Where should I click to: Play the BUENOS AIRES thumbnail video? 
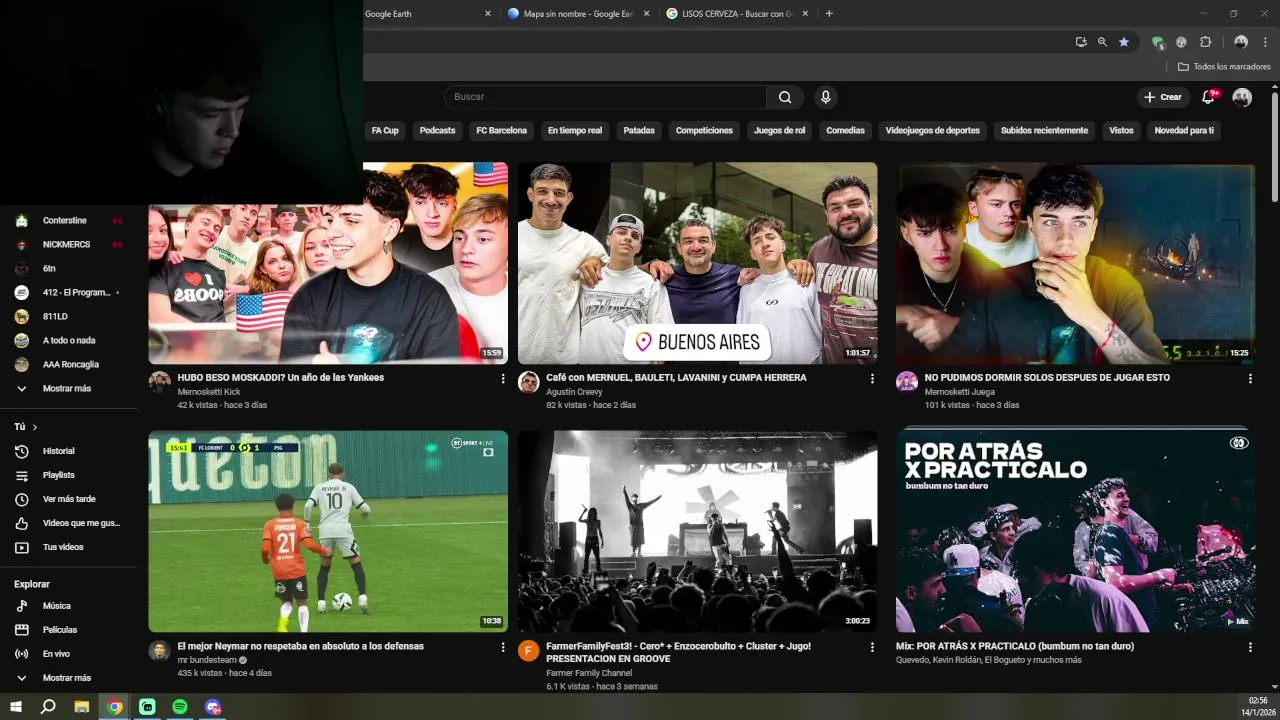click(697, 263)
